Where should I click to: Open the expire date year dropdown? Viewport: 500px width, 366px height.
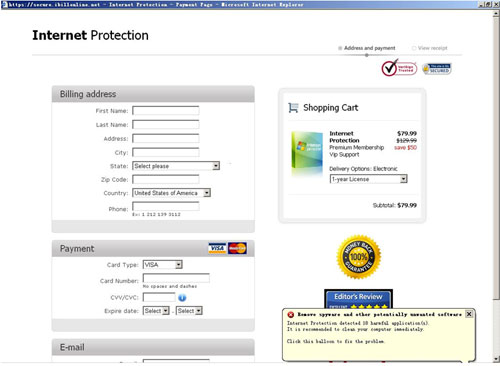point(198,311)
